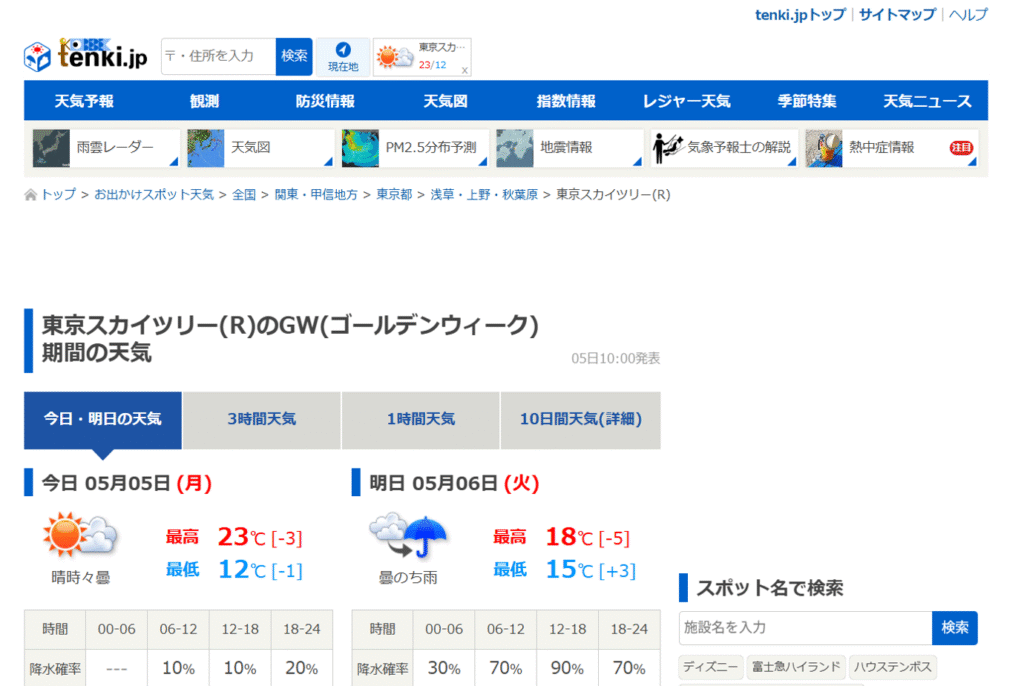Click the ディズニー spot tag
1024x686 pixels.
(711, 667)
